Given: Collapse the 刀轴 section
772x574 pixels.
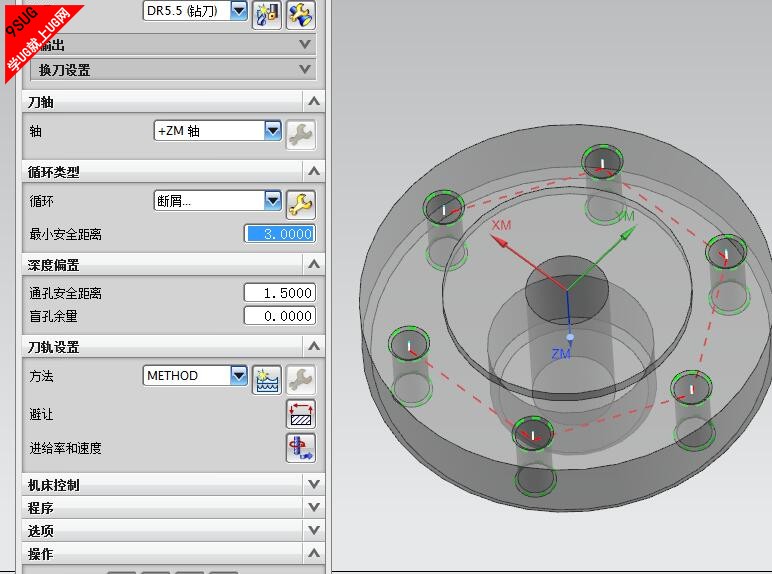Looking at the screenshot, I should click(314, 102).
